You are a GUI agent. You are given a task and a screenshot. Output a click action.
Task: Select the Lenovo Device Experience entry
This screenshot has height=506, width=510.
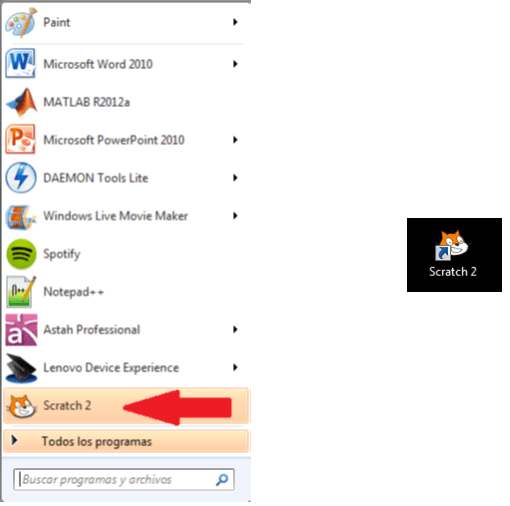point(126,368)
